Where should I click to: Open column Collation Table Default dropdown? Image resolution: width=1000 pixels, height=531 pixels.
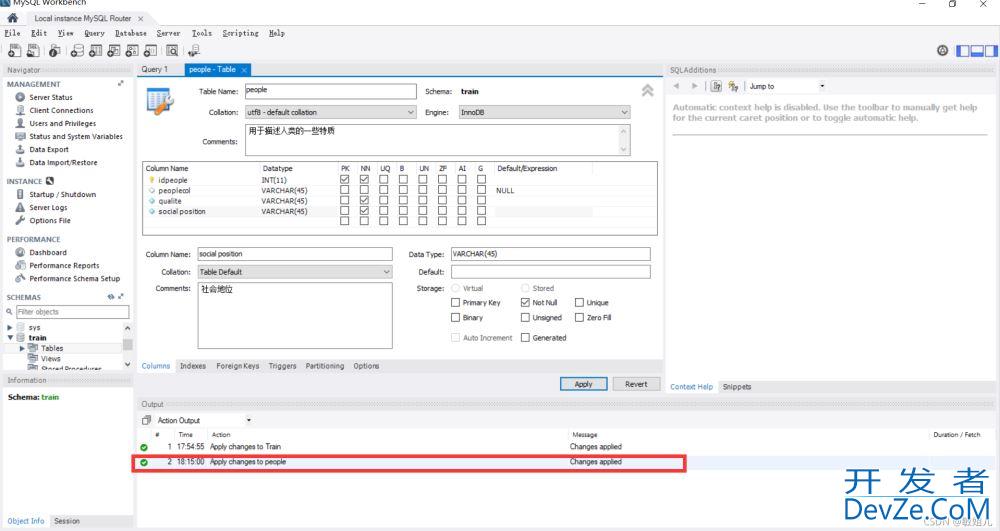click(x=295, y=272)
